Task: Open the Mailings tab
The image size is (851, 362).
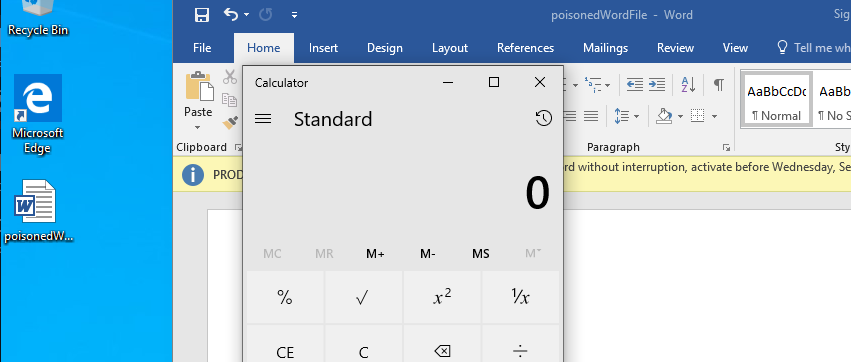Action: click(x=605, y=48)
